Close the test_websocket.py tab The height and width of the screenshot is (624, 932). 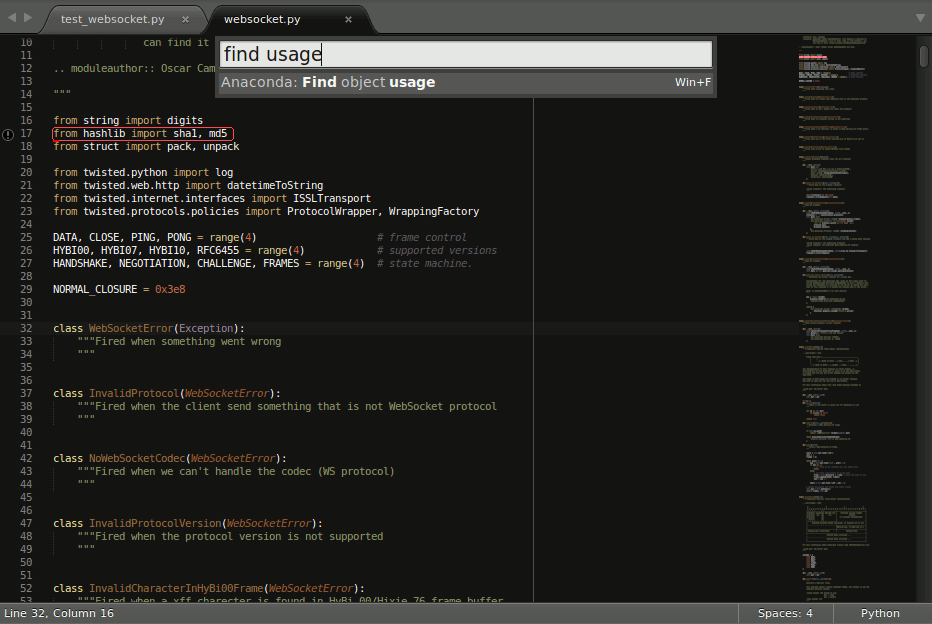[x=185, y=18]
